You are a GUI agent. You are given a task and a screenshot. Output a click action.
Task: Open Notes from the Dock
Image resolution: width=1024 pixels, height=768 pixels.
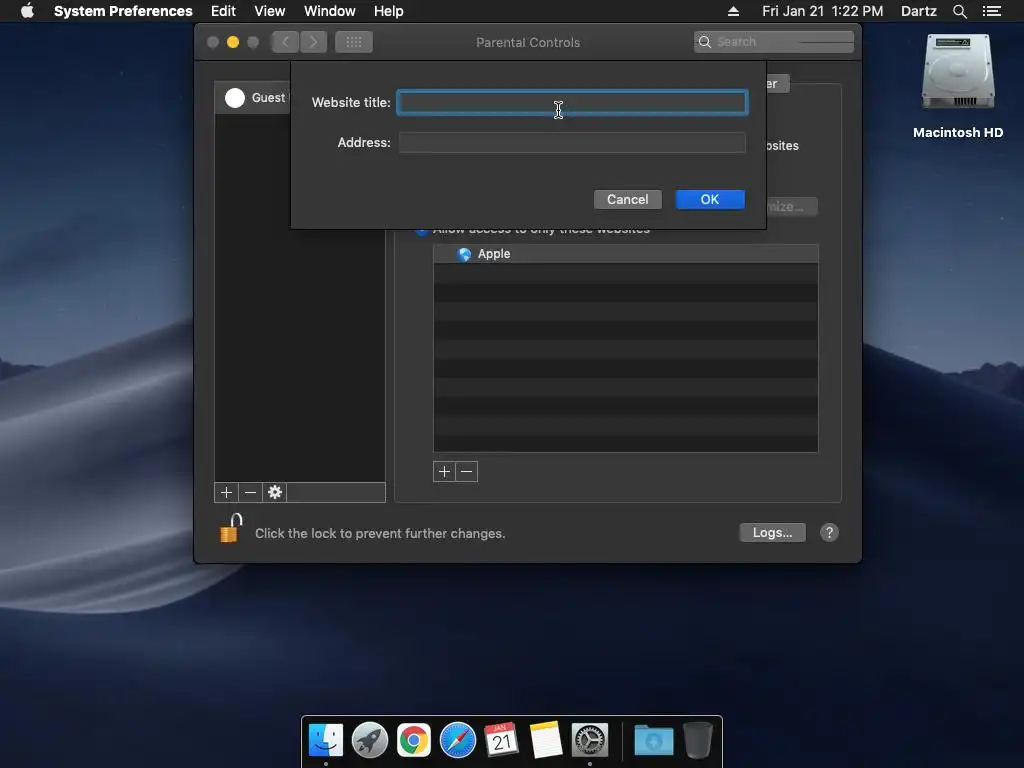[546, 740]
